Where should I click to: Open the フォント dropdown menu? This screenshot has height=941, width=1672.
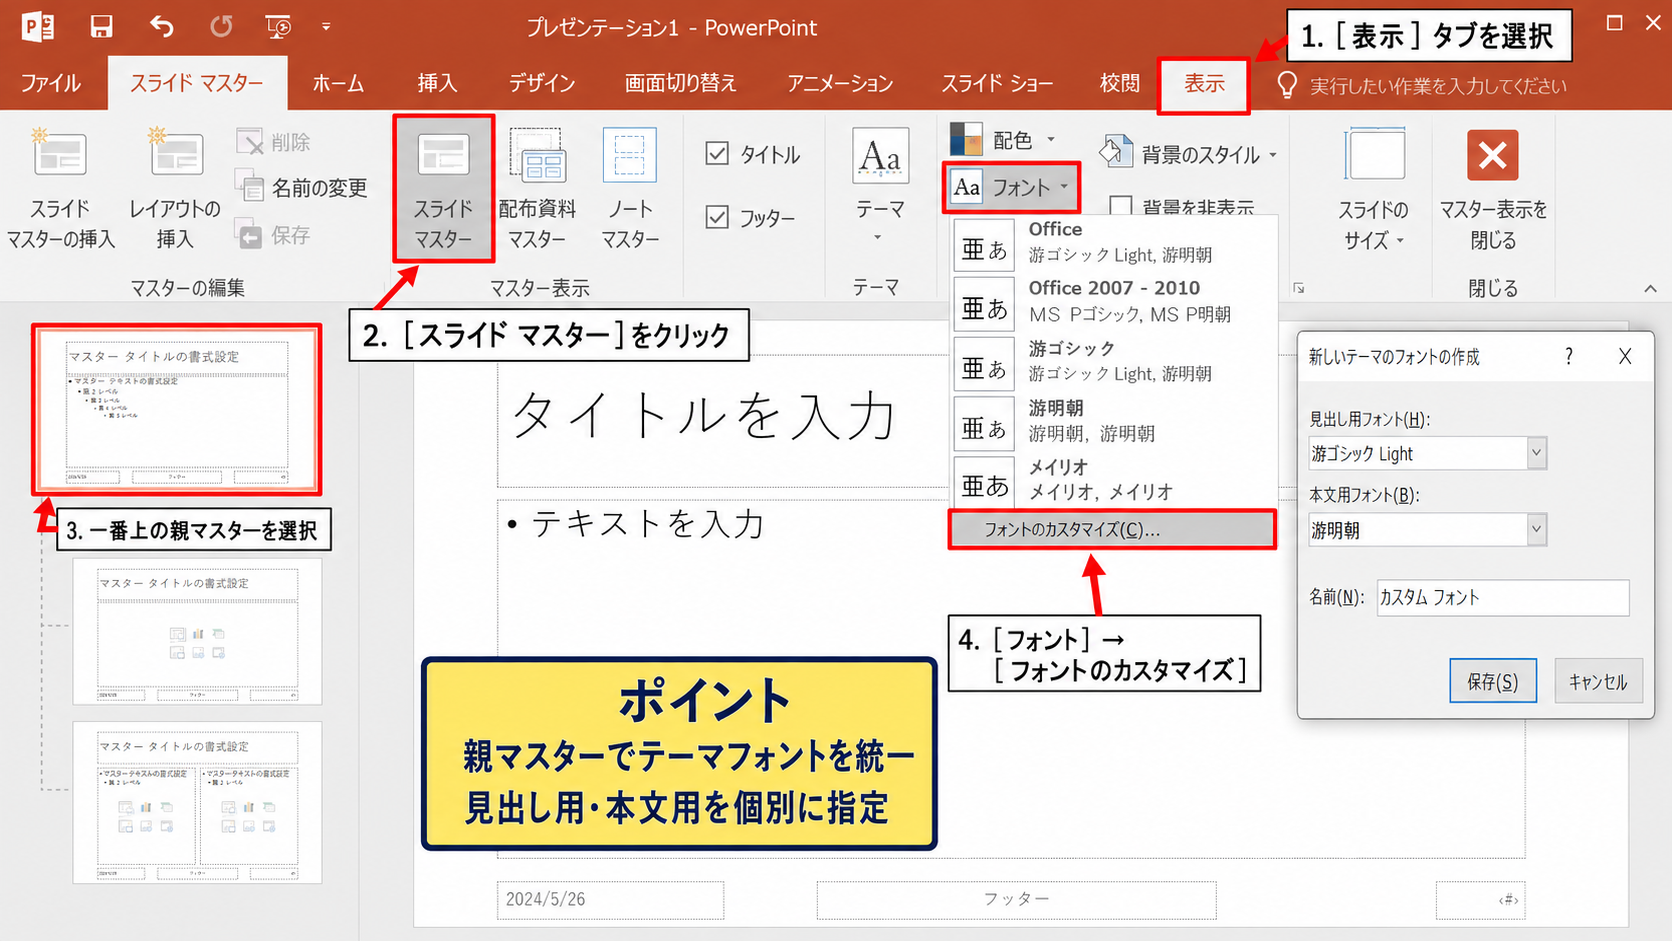click(1011, 187)
